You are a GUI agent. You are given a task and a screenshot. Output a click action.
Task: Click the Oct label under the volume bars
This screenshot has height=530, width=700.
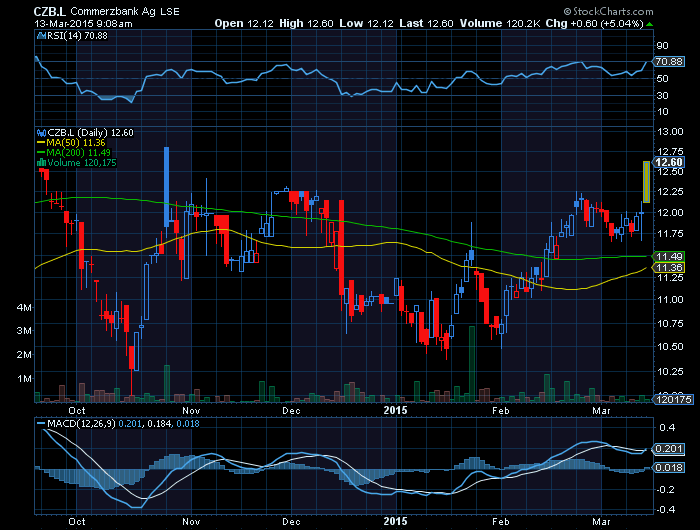77,410
